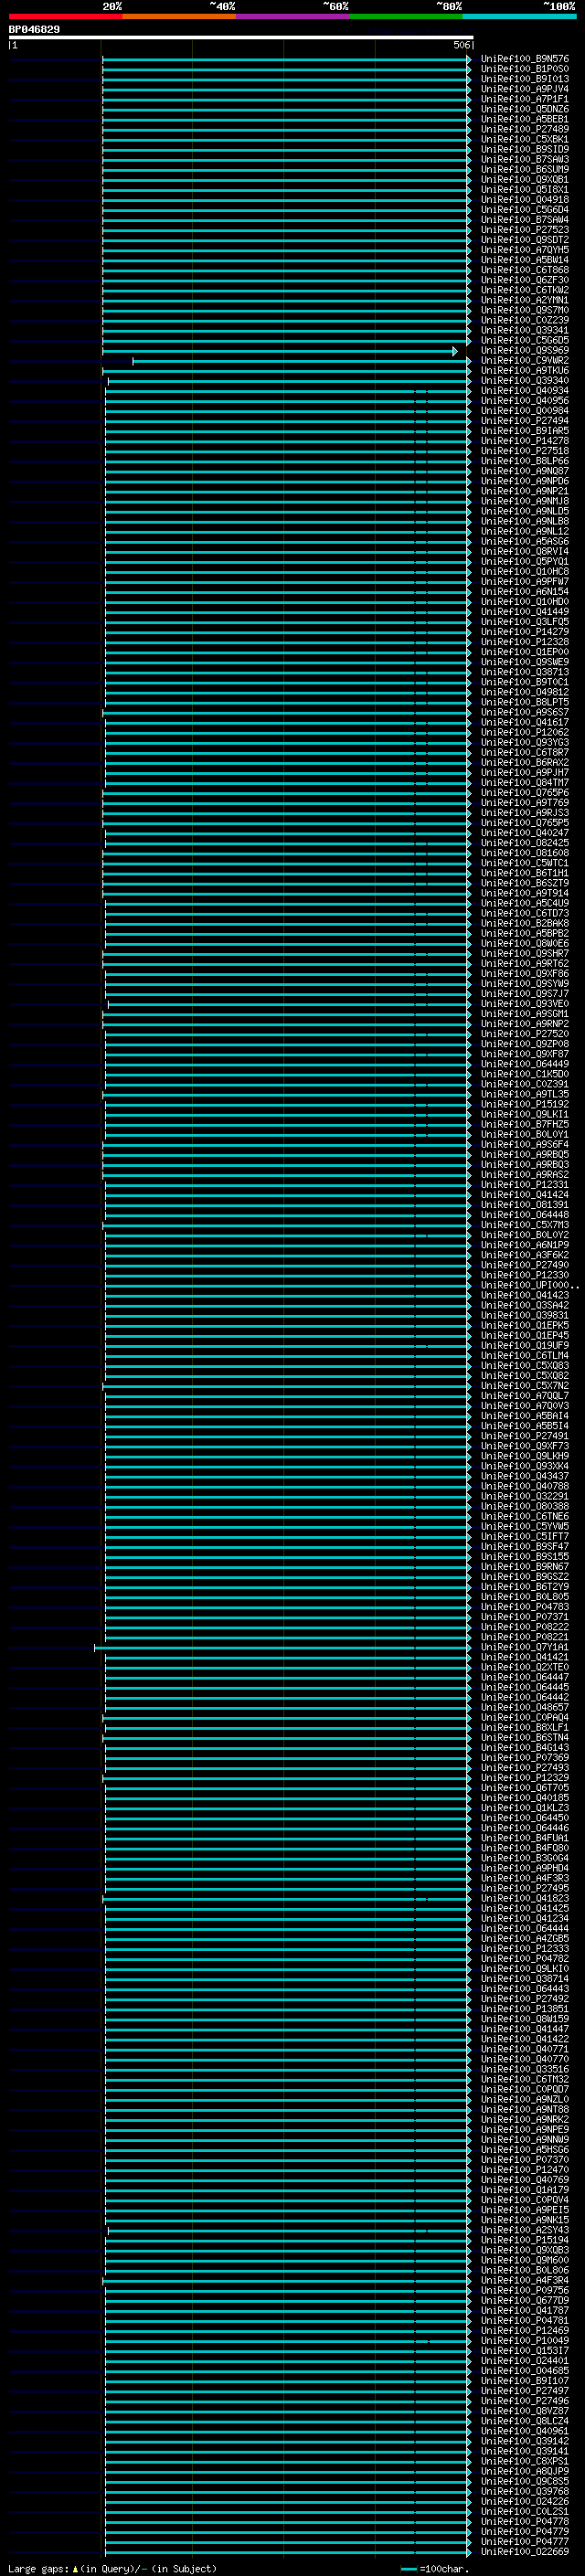Click hit label UniRef100_O81391
Screen dimensions: 585x2576
pos(525,1205)
